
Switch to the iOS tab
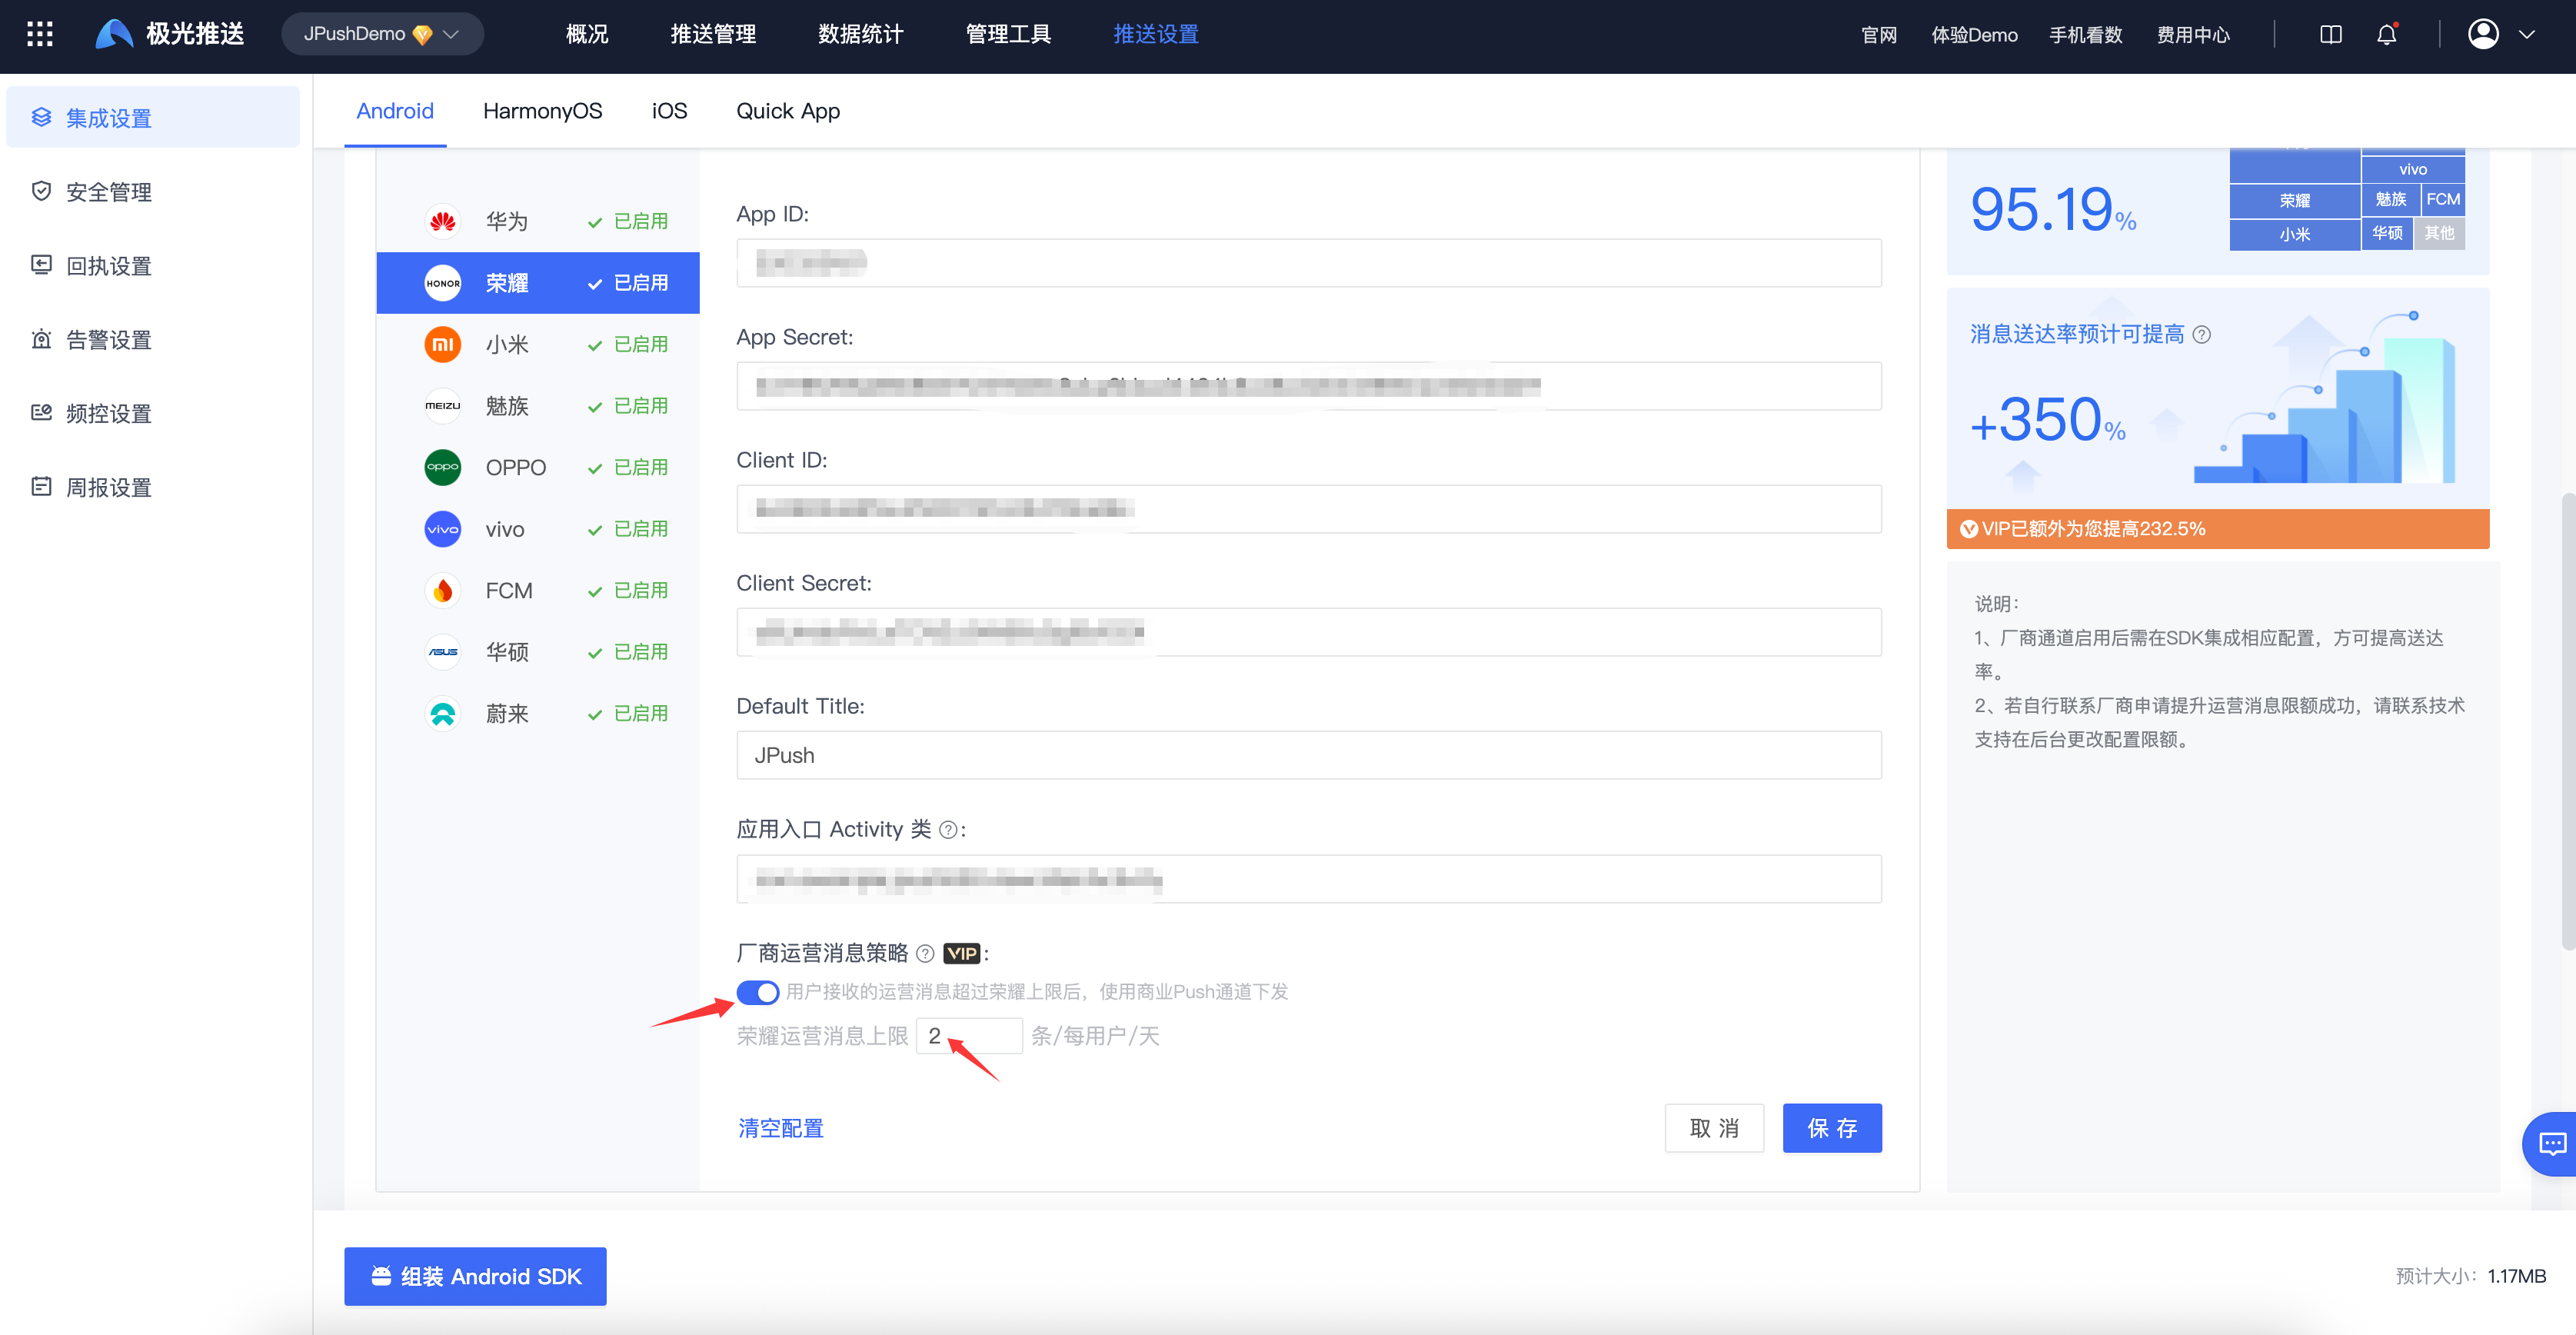[x=669, y=111]
